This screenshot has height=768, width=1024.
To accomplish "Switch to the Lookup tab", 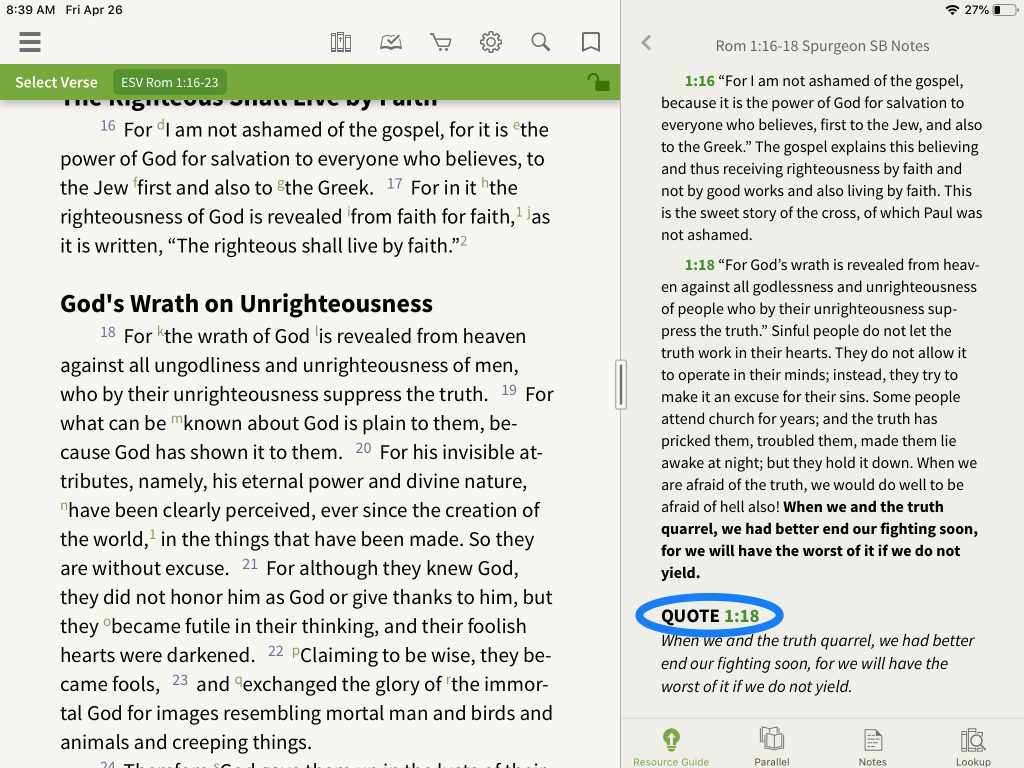I will [x=973, y=748].
